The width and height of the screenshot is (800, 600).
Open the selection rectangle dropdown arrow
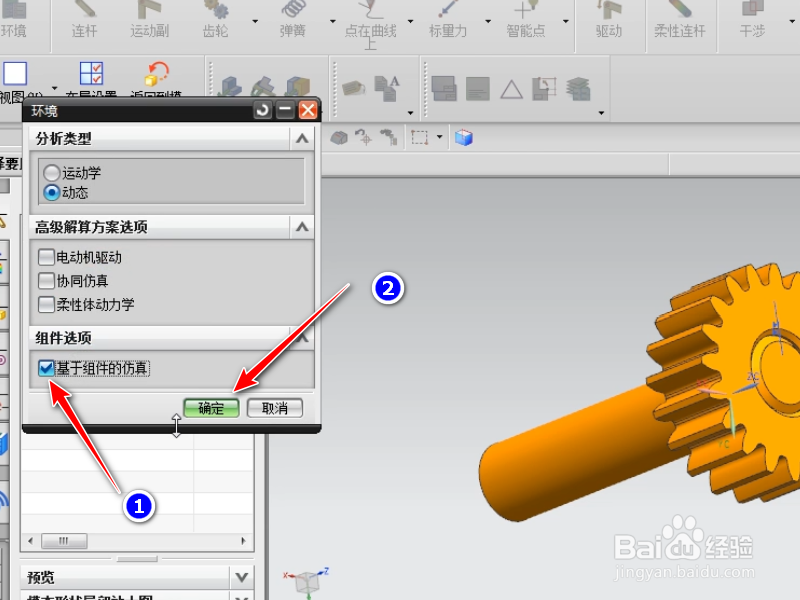440,137
